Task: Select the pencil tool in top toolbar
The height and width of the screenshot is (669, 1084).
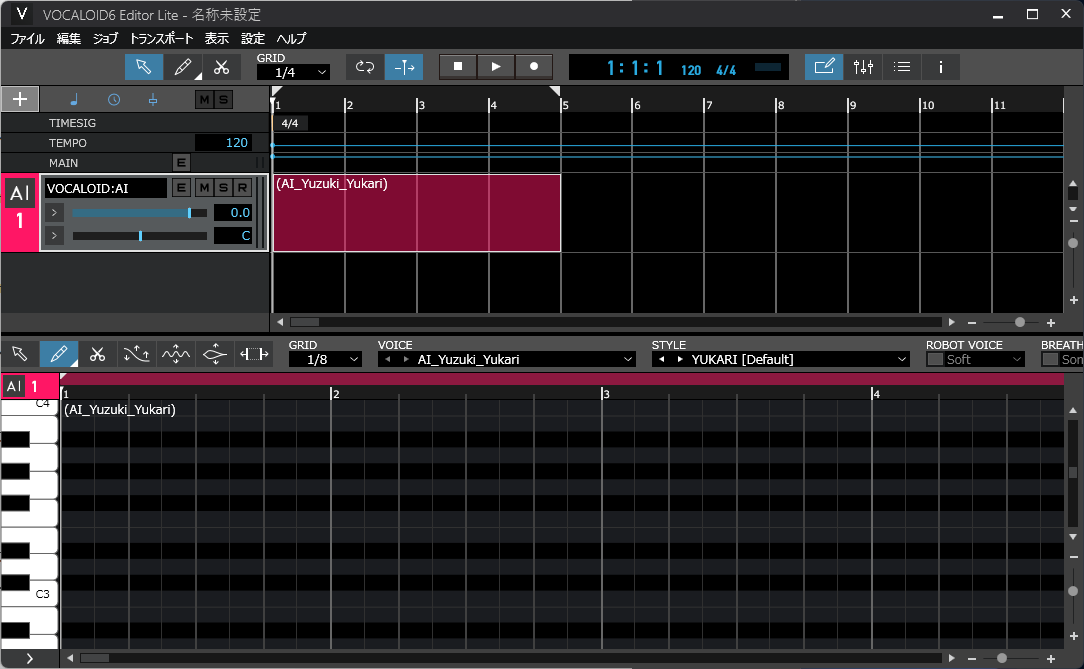Action: tap(183, 67)
